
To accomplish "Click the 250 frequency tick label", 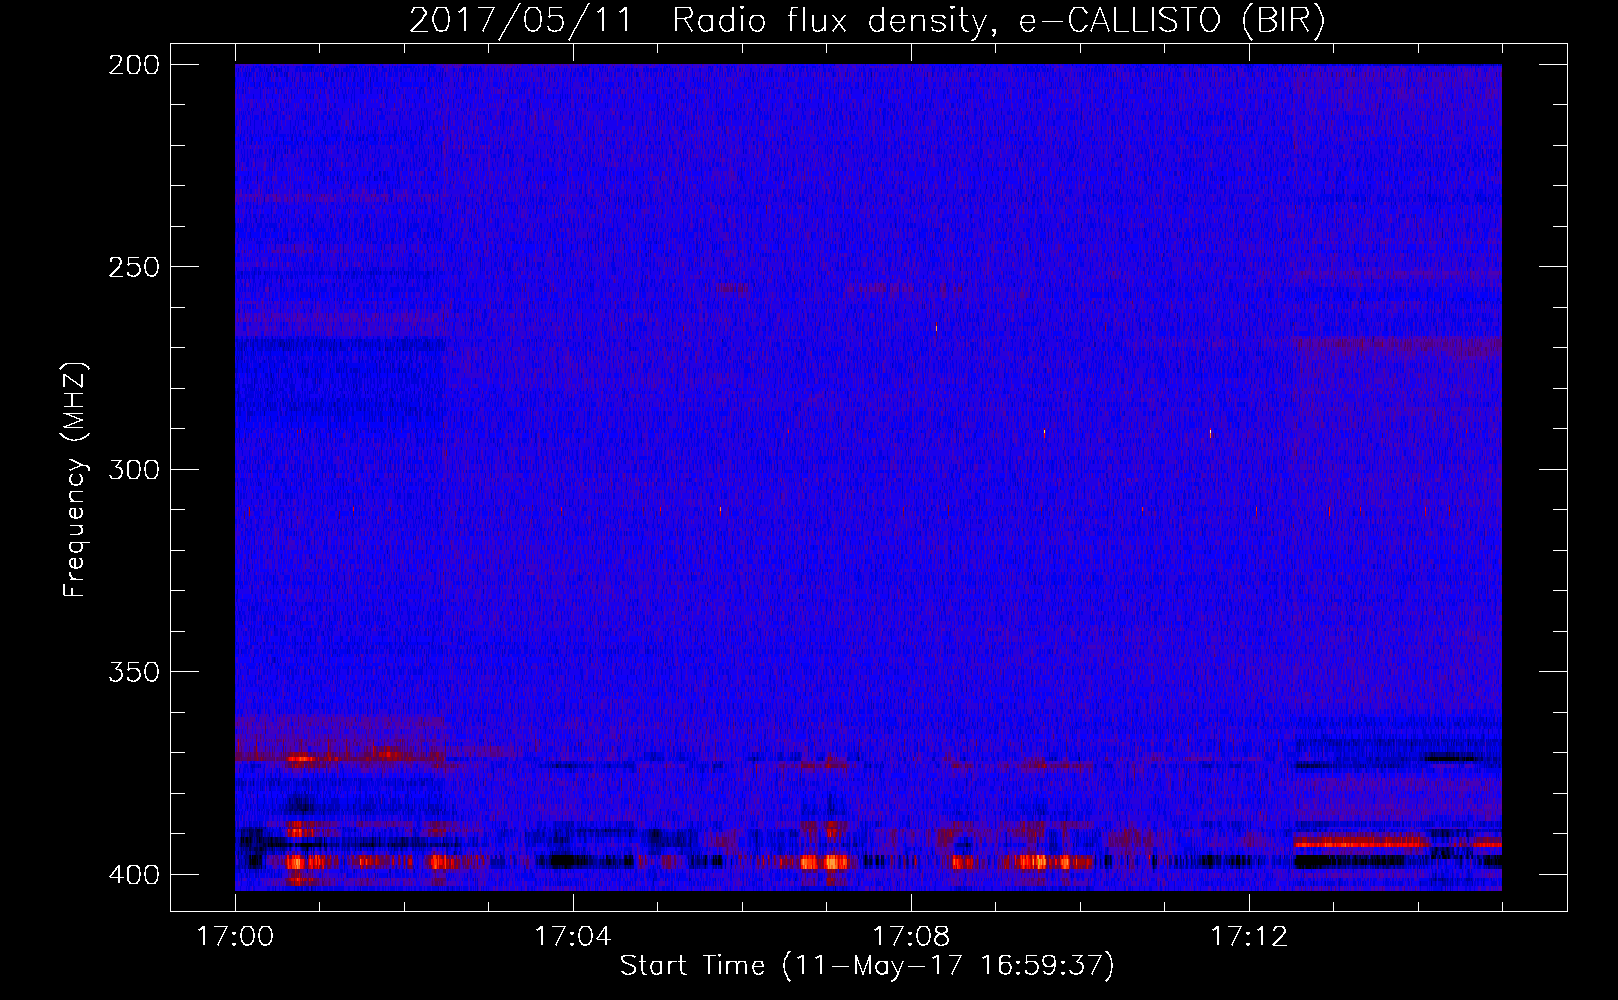I will click(x=134, y=267).
